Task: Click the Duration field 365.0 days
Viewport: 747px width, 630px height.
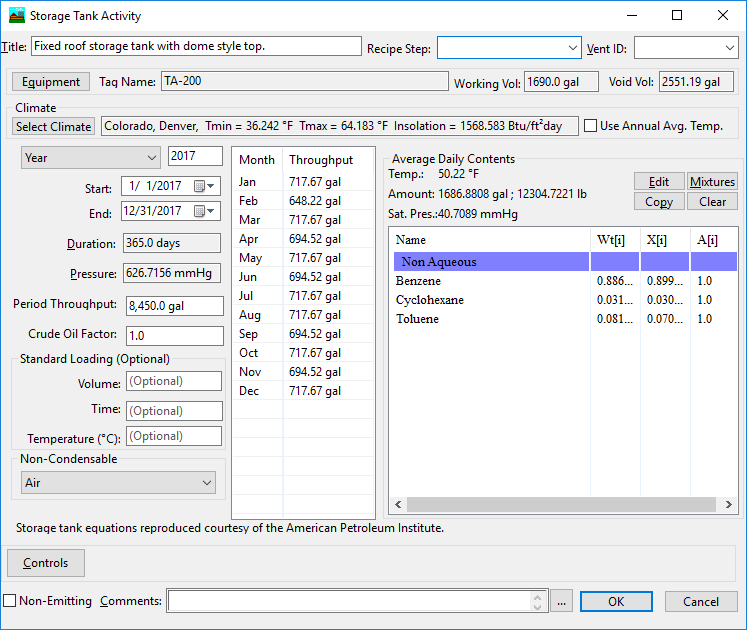Action: click(172, 243)
